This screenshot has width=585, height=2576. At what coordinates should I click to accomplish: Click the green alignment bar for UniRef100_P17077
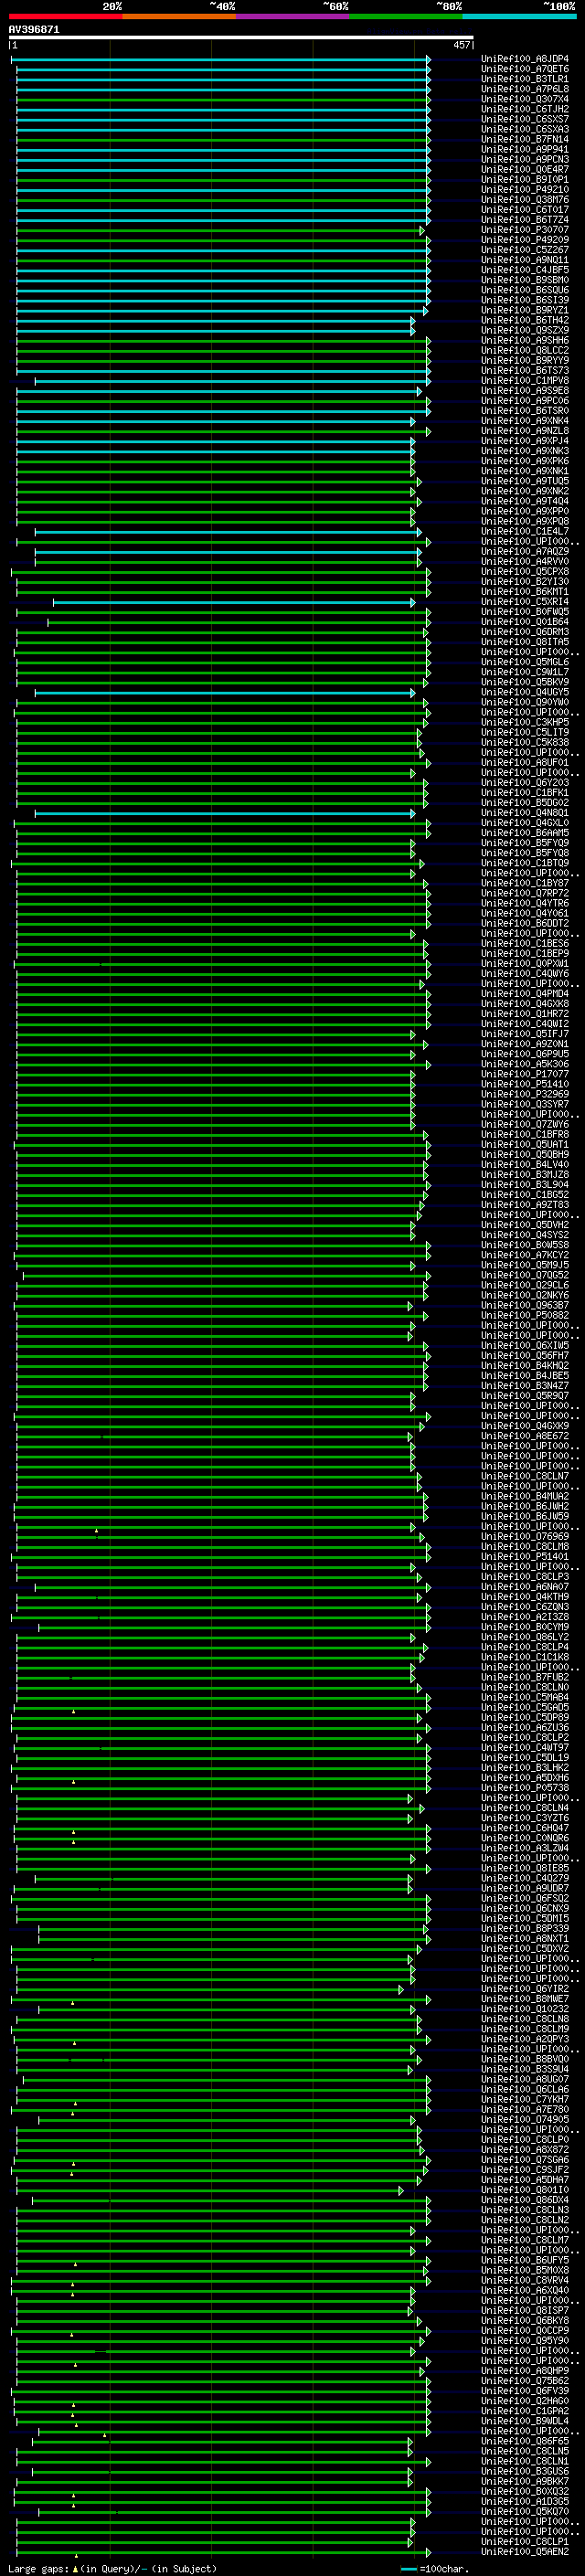(214, 1074)
